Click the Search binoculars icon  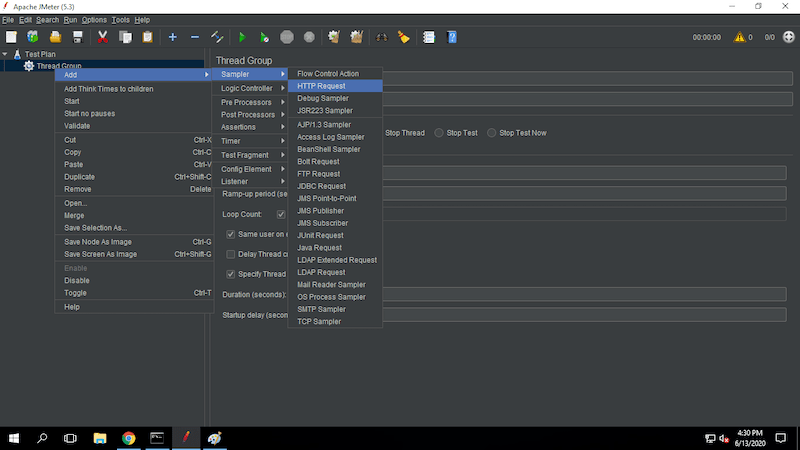tap(381, 37)
